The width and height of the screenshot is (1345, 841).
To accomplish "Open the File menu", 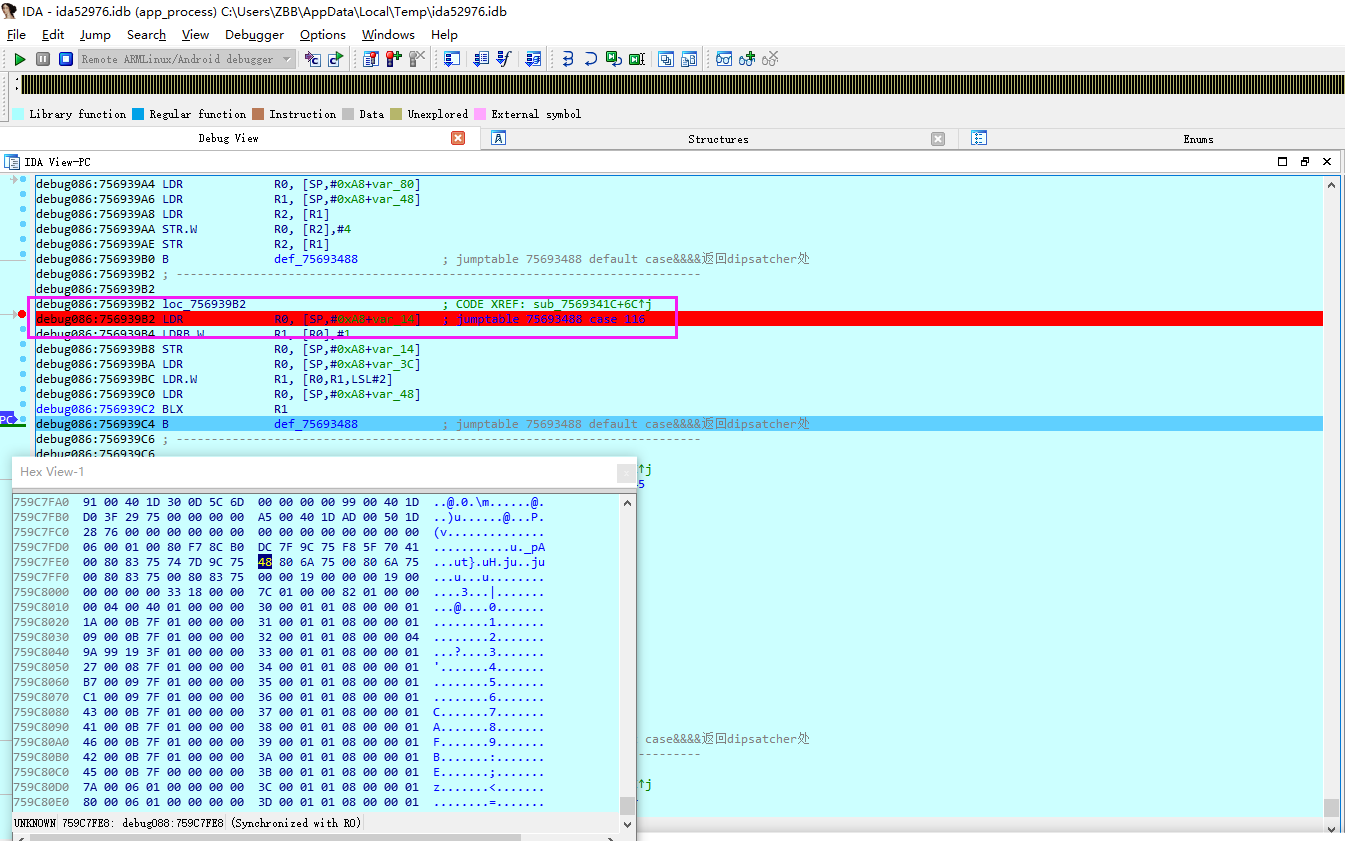I will (16, 34).
